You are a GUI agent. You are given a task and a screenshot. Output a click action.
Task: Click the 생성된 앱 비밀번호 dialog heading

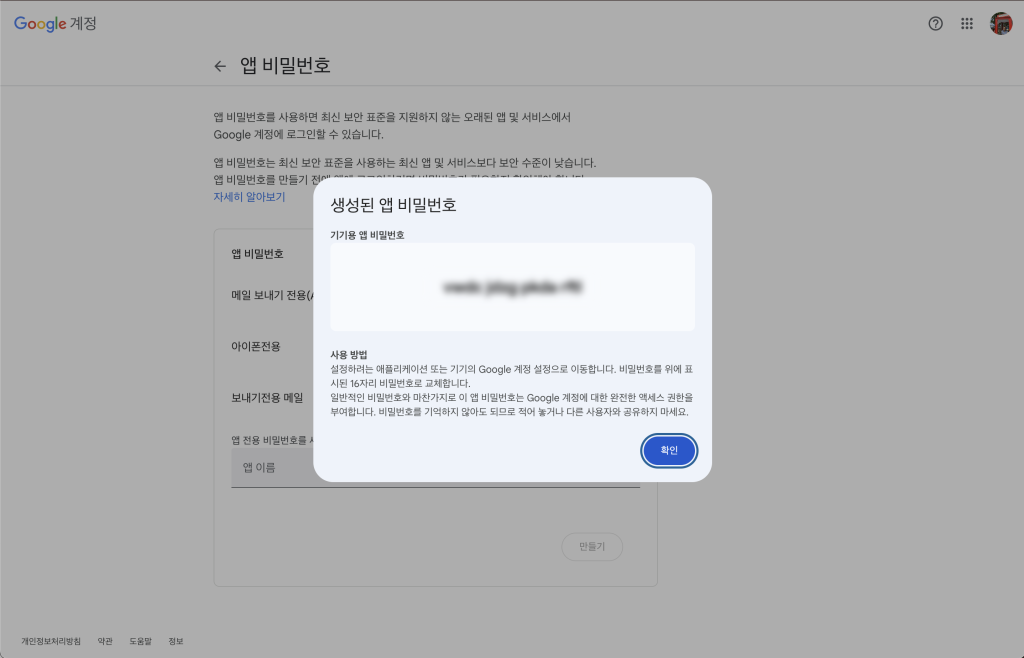[x=393, y=205]
